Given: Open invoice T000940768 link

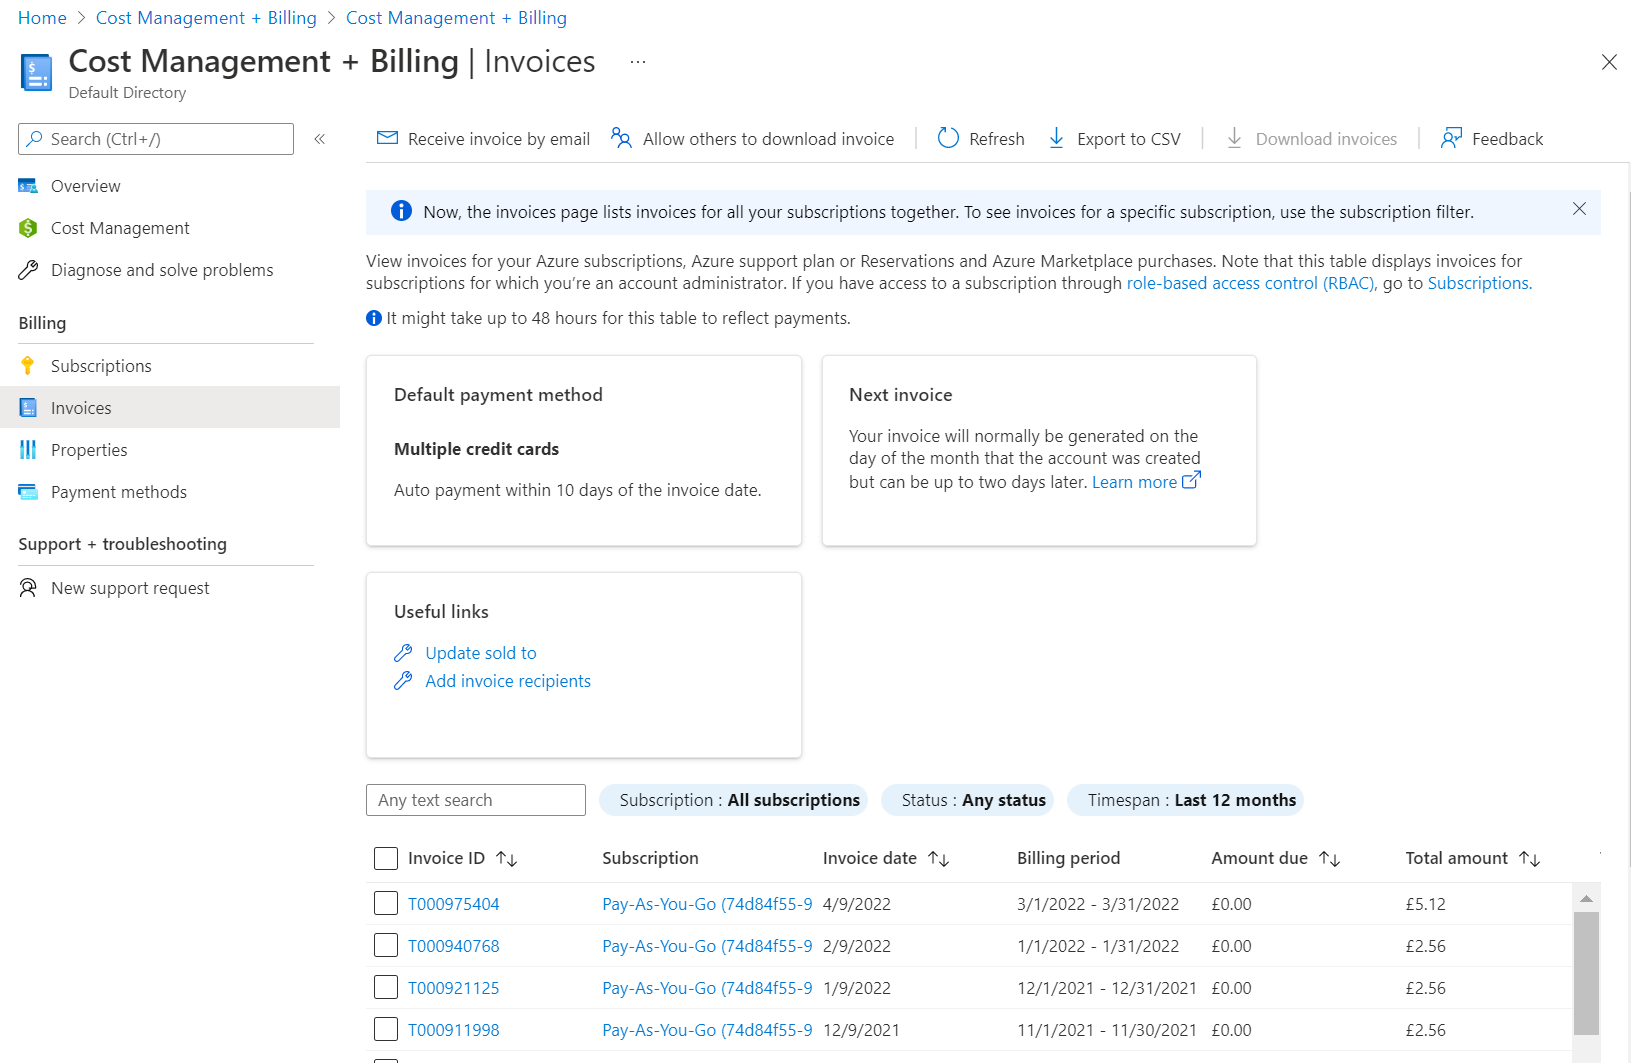Looking at the screenshot, I should click(453, 946).
